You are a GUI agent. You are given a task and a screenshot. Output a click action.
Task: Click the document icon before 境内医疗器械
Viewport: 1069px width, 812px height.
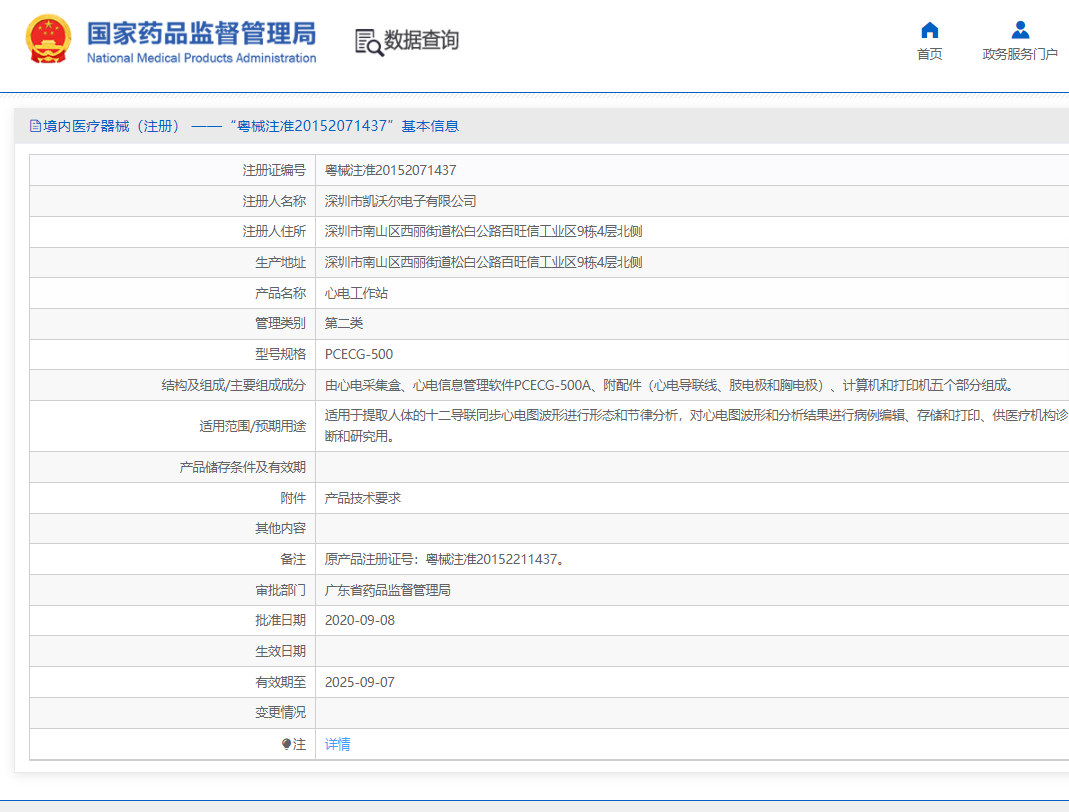coord(35,125)
